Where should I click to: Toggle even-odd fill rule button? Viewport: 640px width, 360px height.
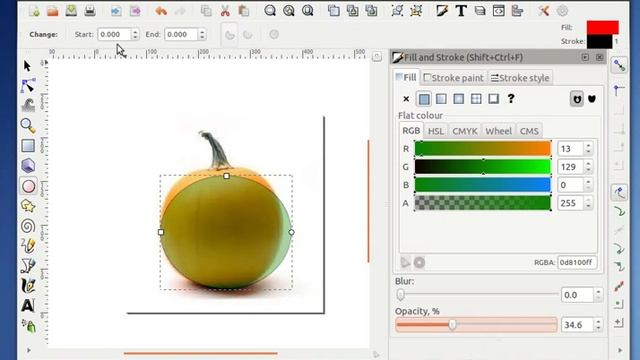tap(576, 99)
